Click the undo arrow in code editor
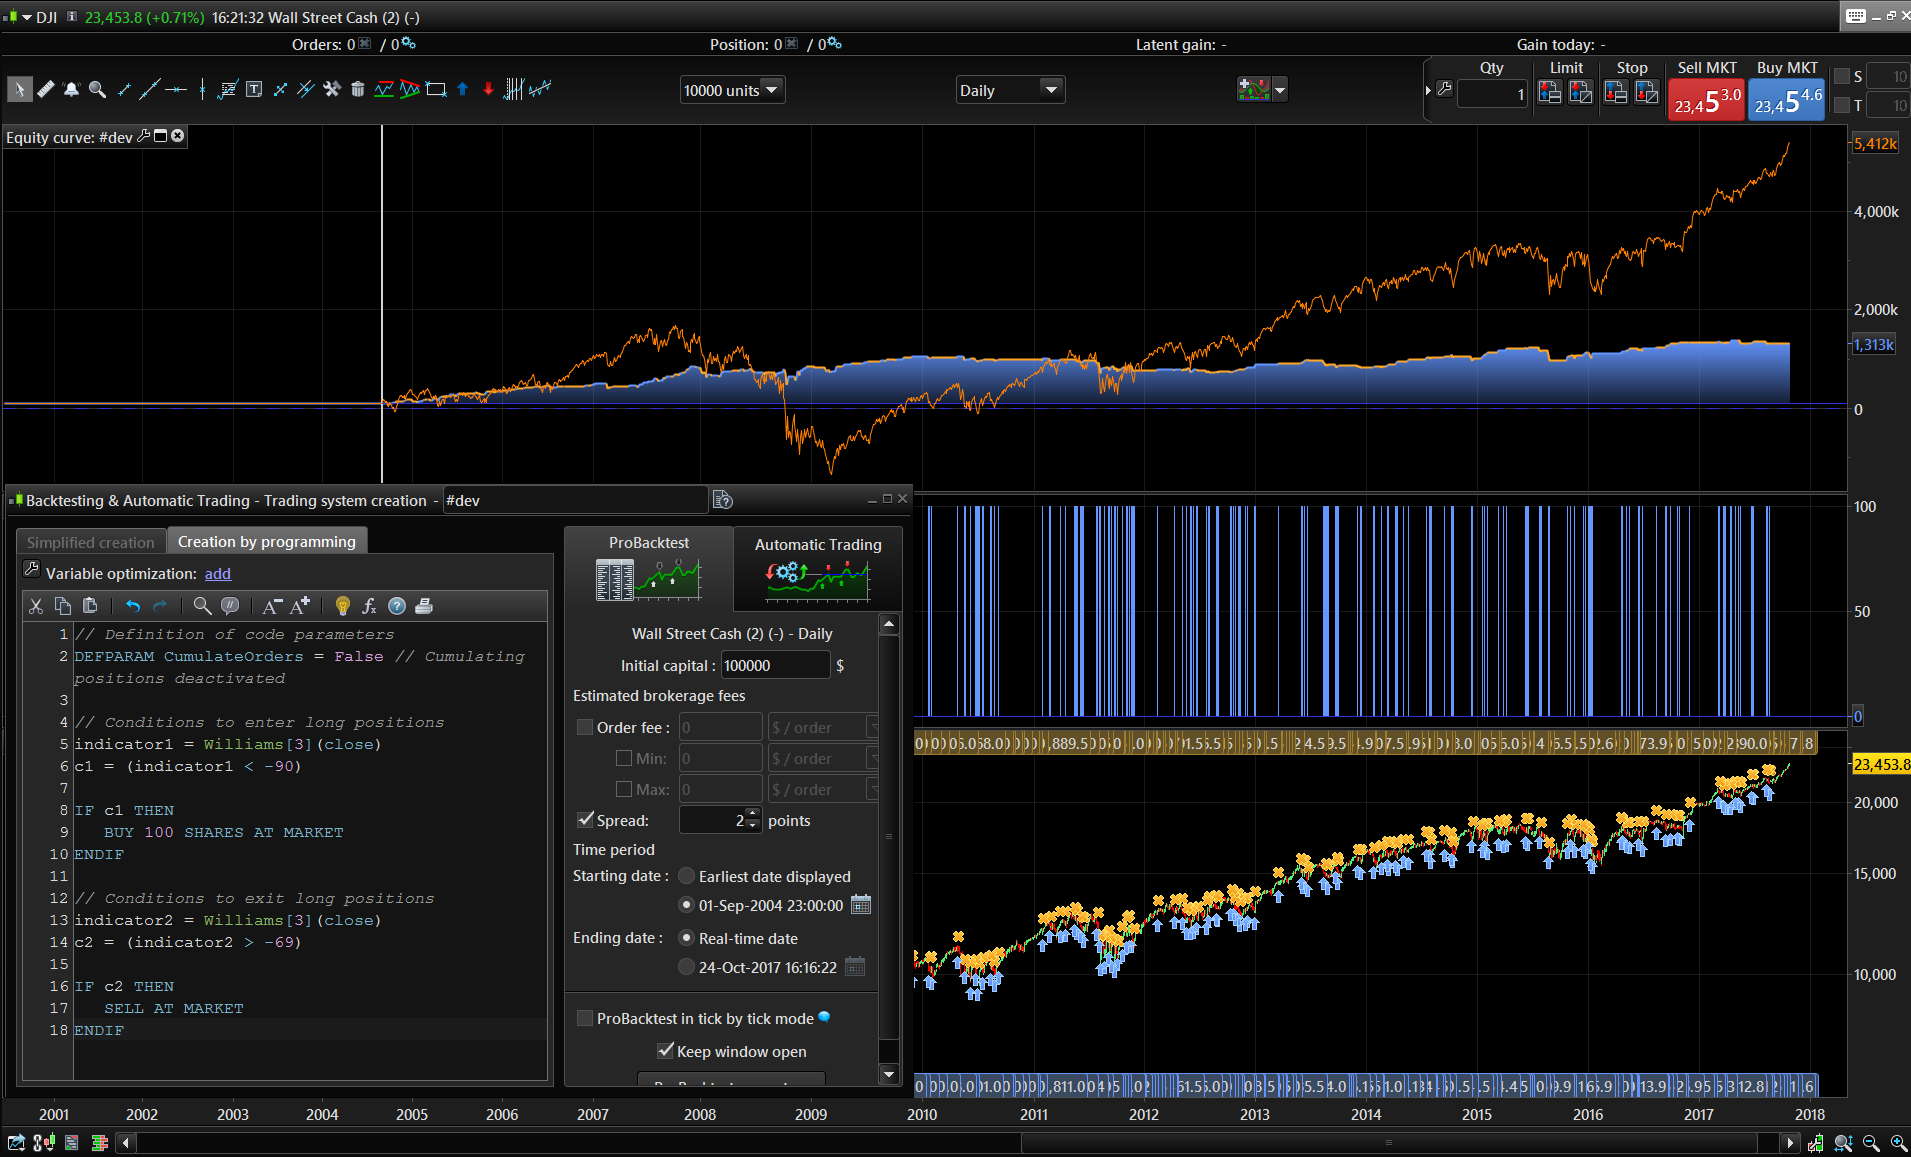 133,606
